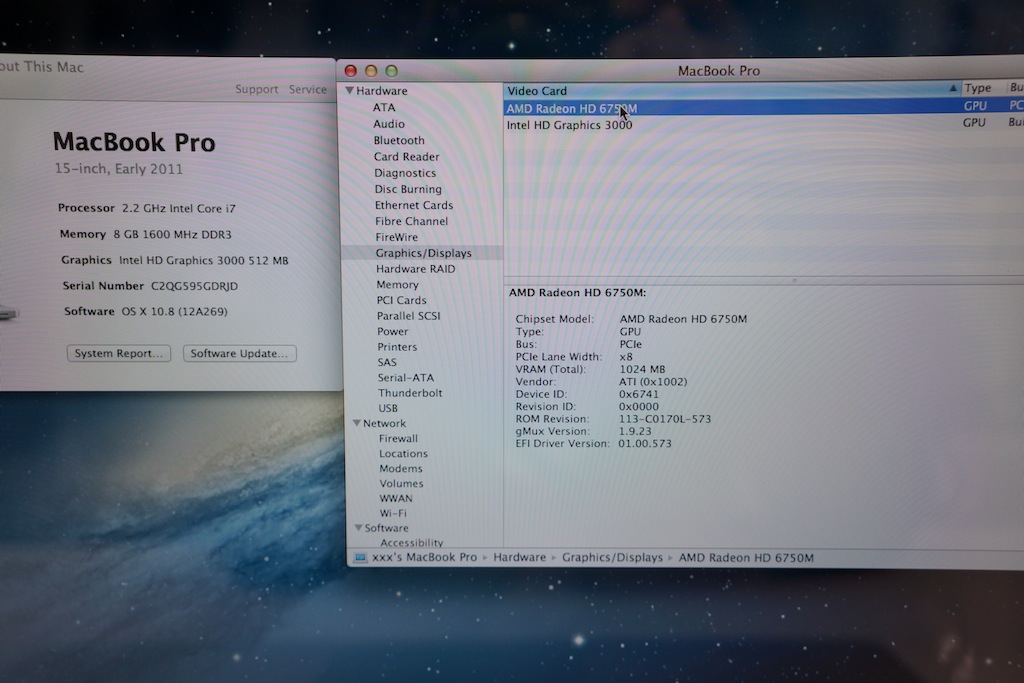Click the Serial Number value C2QG595GDRJD

coord(194,285)
